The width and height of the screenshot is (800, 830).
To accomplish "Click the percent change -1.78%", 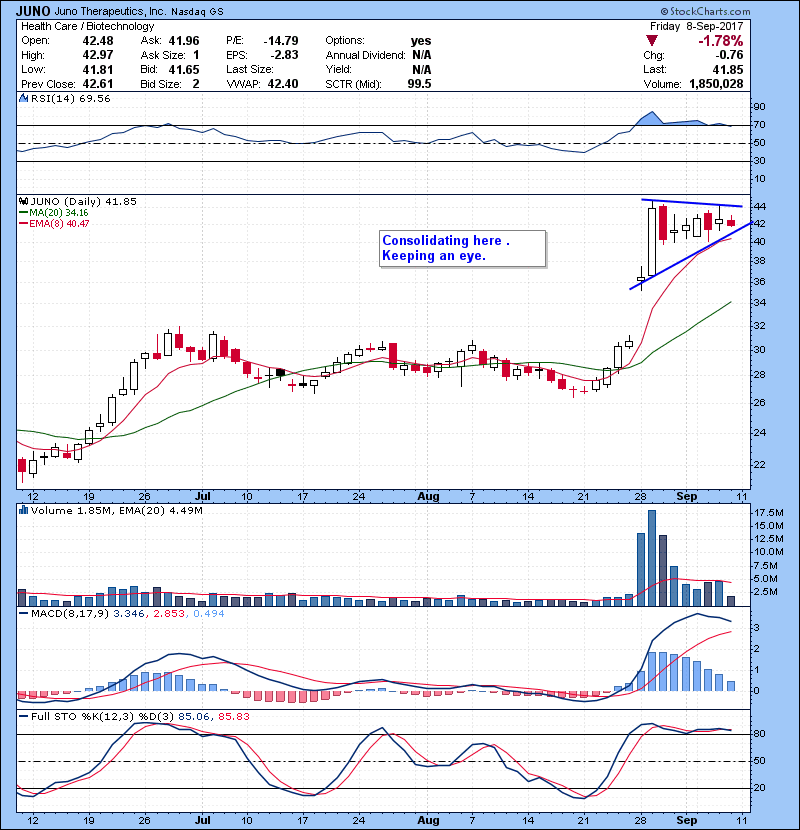I will click(x=721, y=41).
